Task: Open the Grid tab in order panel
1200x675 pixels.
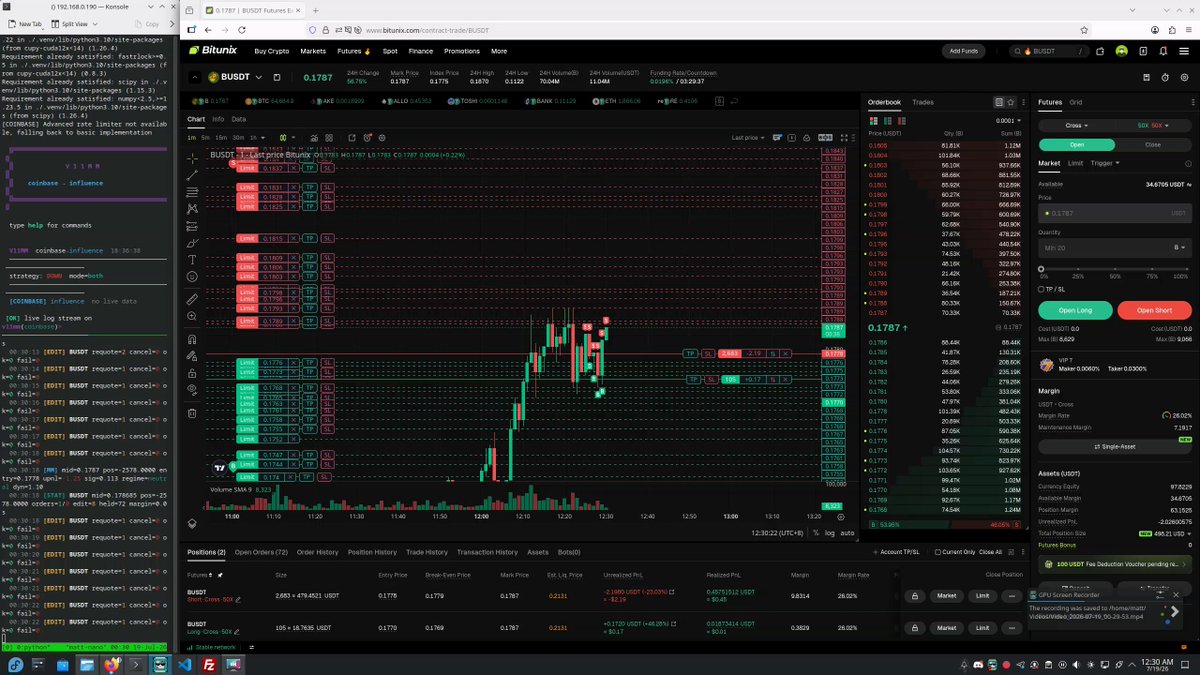Action: tap(1076, 102)
